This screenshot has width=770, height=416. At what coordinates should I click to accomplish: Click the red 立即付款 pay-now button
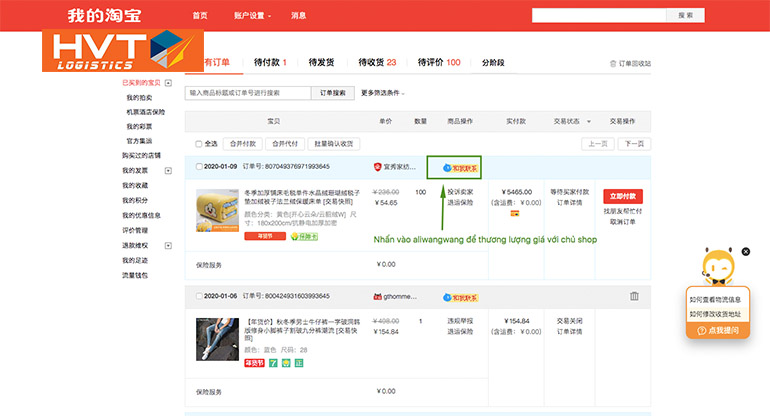pos(623,196)
